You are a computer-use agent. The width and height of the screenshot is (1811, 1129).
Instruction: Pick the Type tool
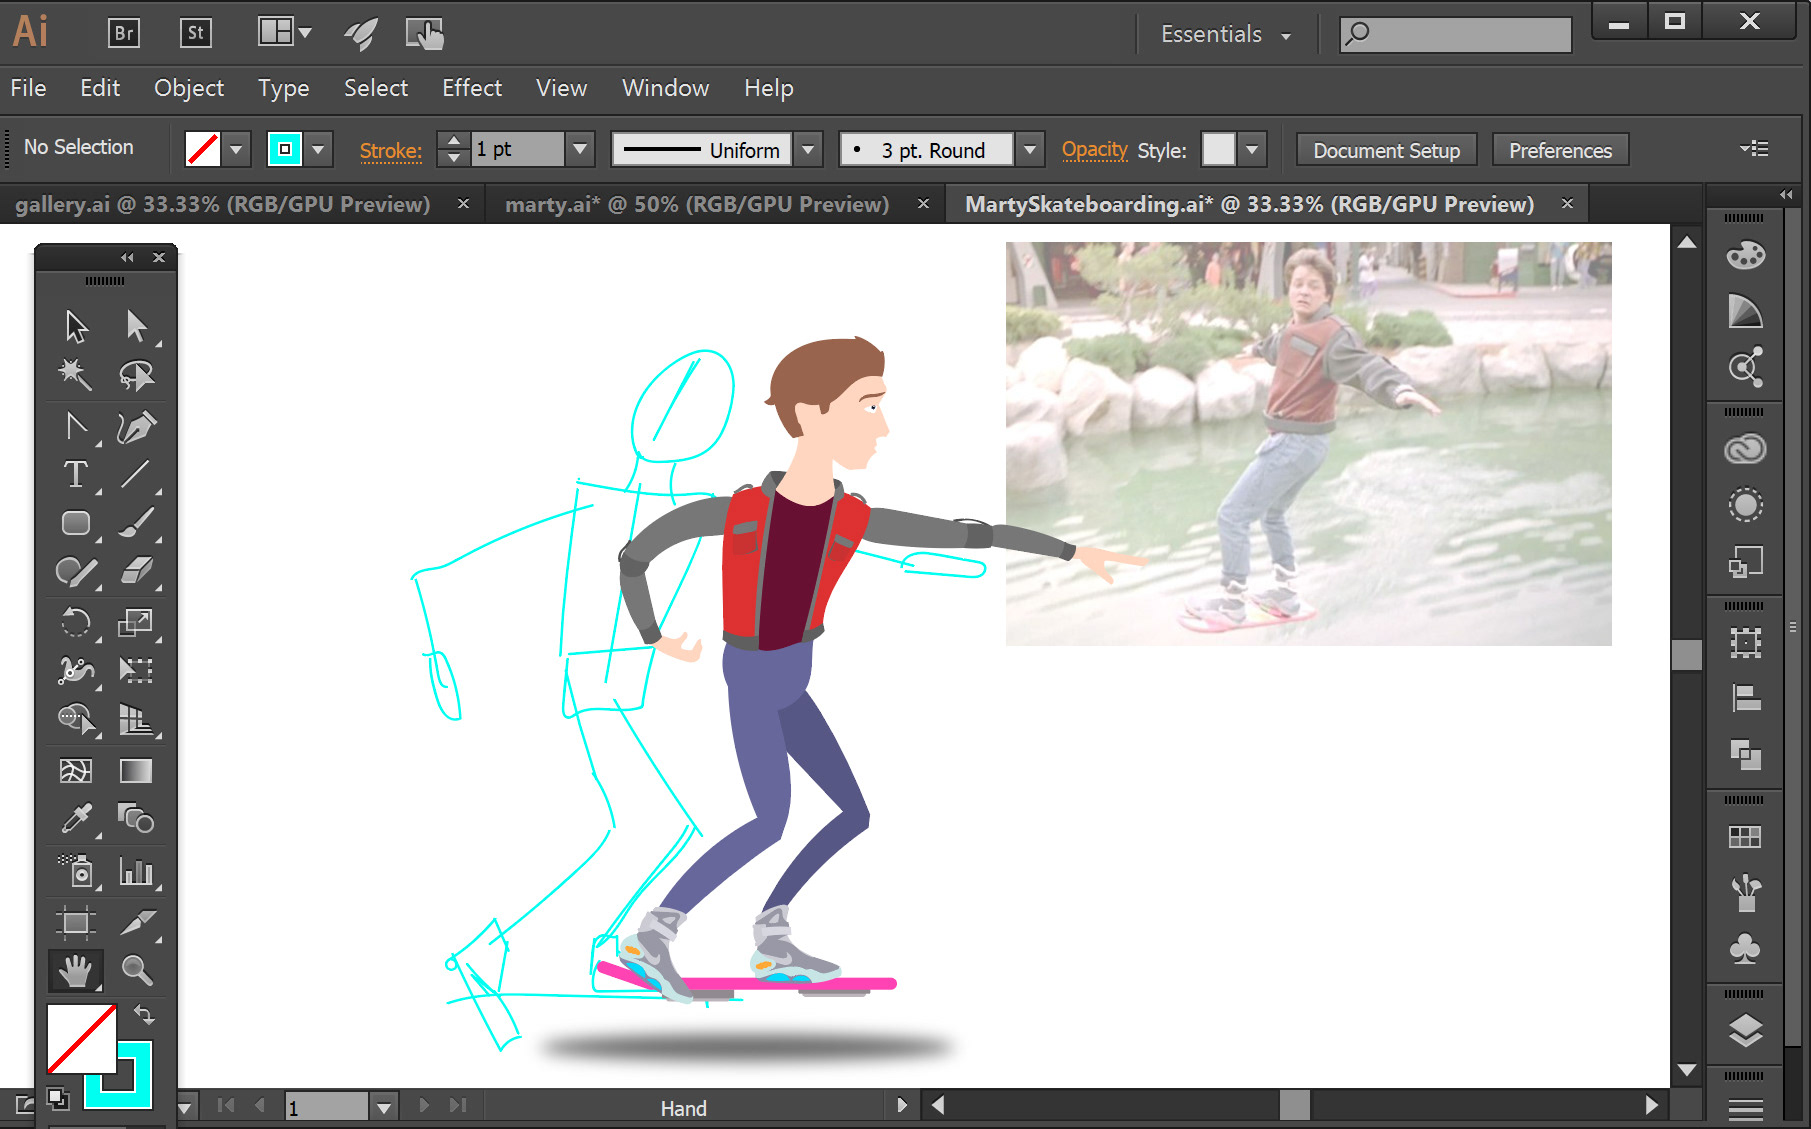[76, 474]
